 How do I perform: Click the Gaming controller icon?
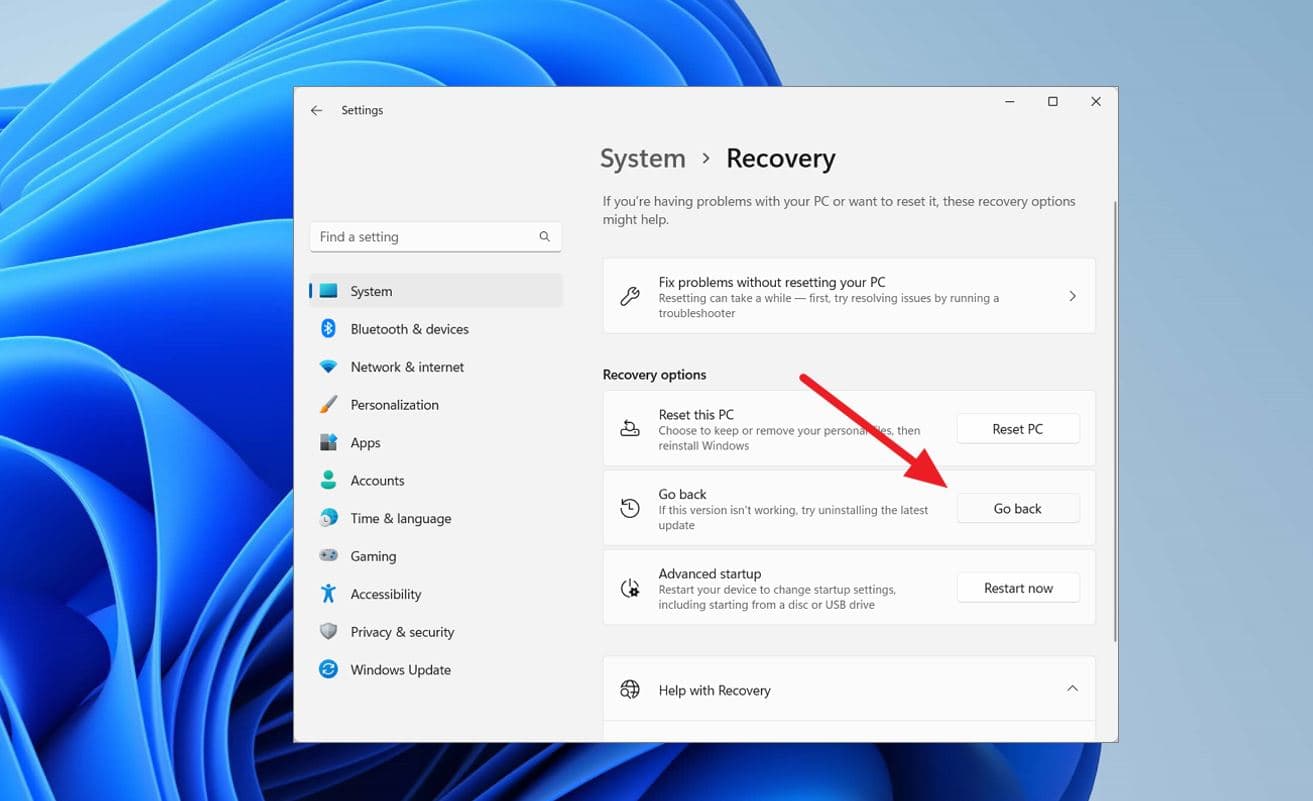point(328,556)
